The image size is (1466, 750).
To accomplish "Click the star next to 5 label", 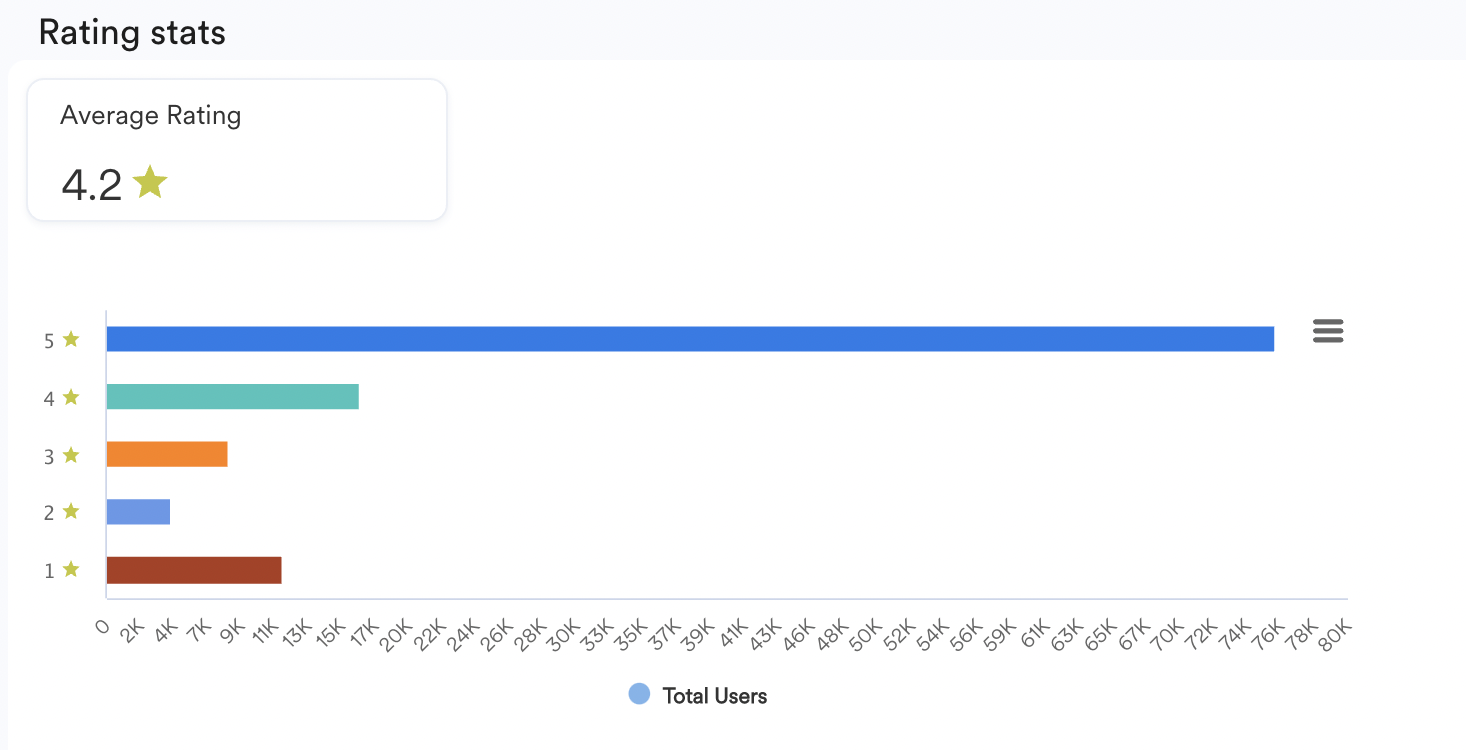I will click(x=71, y=339).
